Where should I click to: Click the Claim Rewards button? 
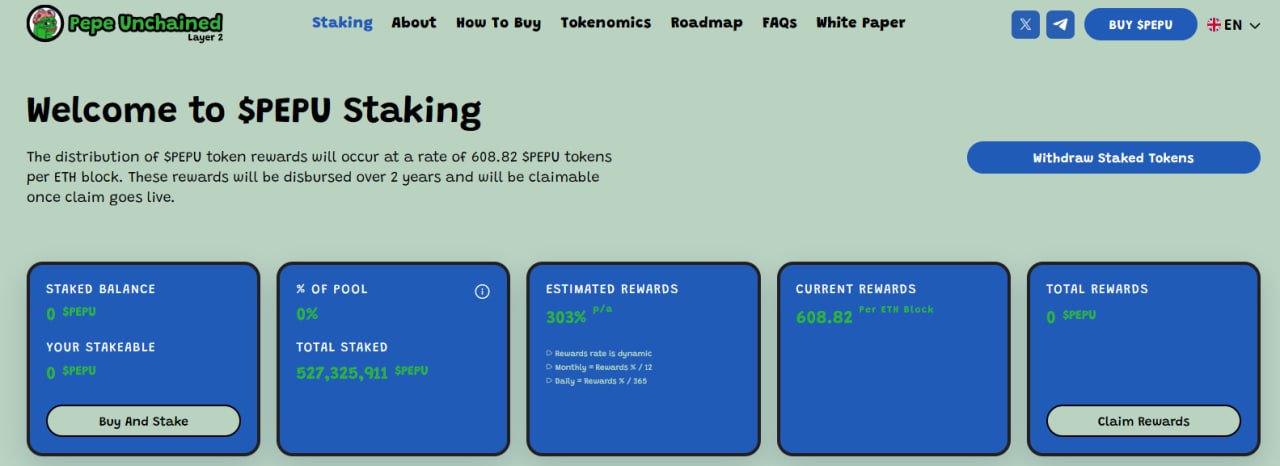click(x=1143, y=421)
